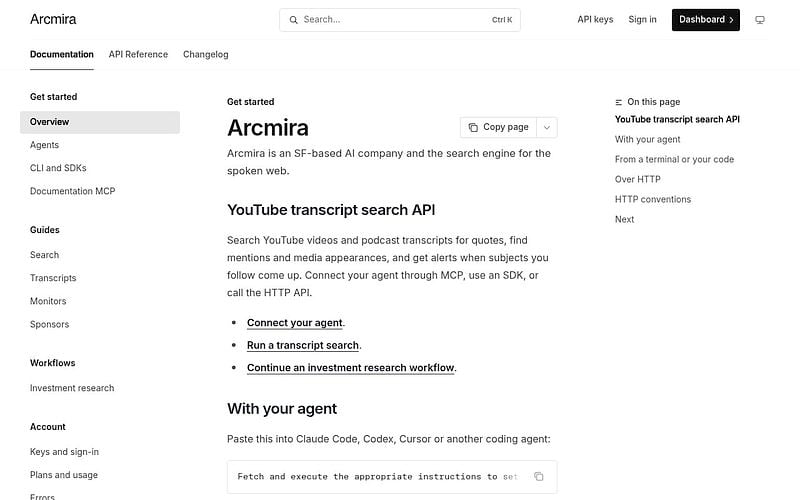800x500 pixels.
Task: Jump to HTTP conventions section
Action: pos(653,199)
